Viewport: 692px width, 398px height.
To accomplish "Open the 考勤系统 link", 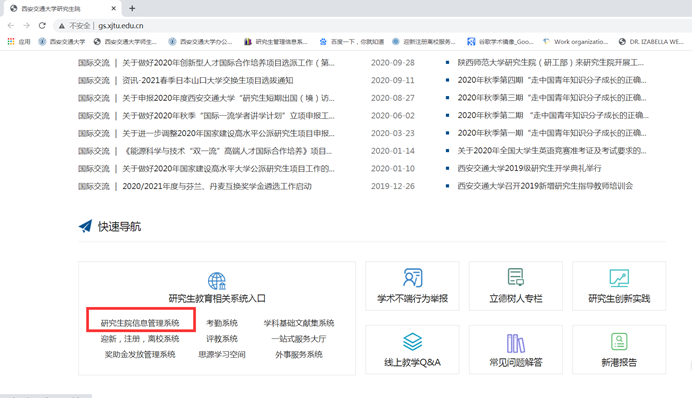I will (222, 323).
